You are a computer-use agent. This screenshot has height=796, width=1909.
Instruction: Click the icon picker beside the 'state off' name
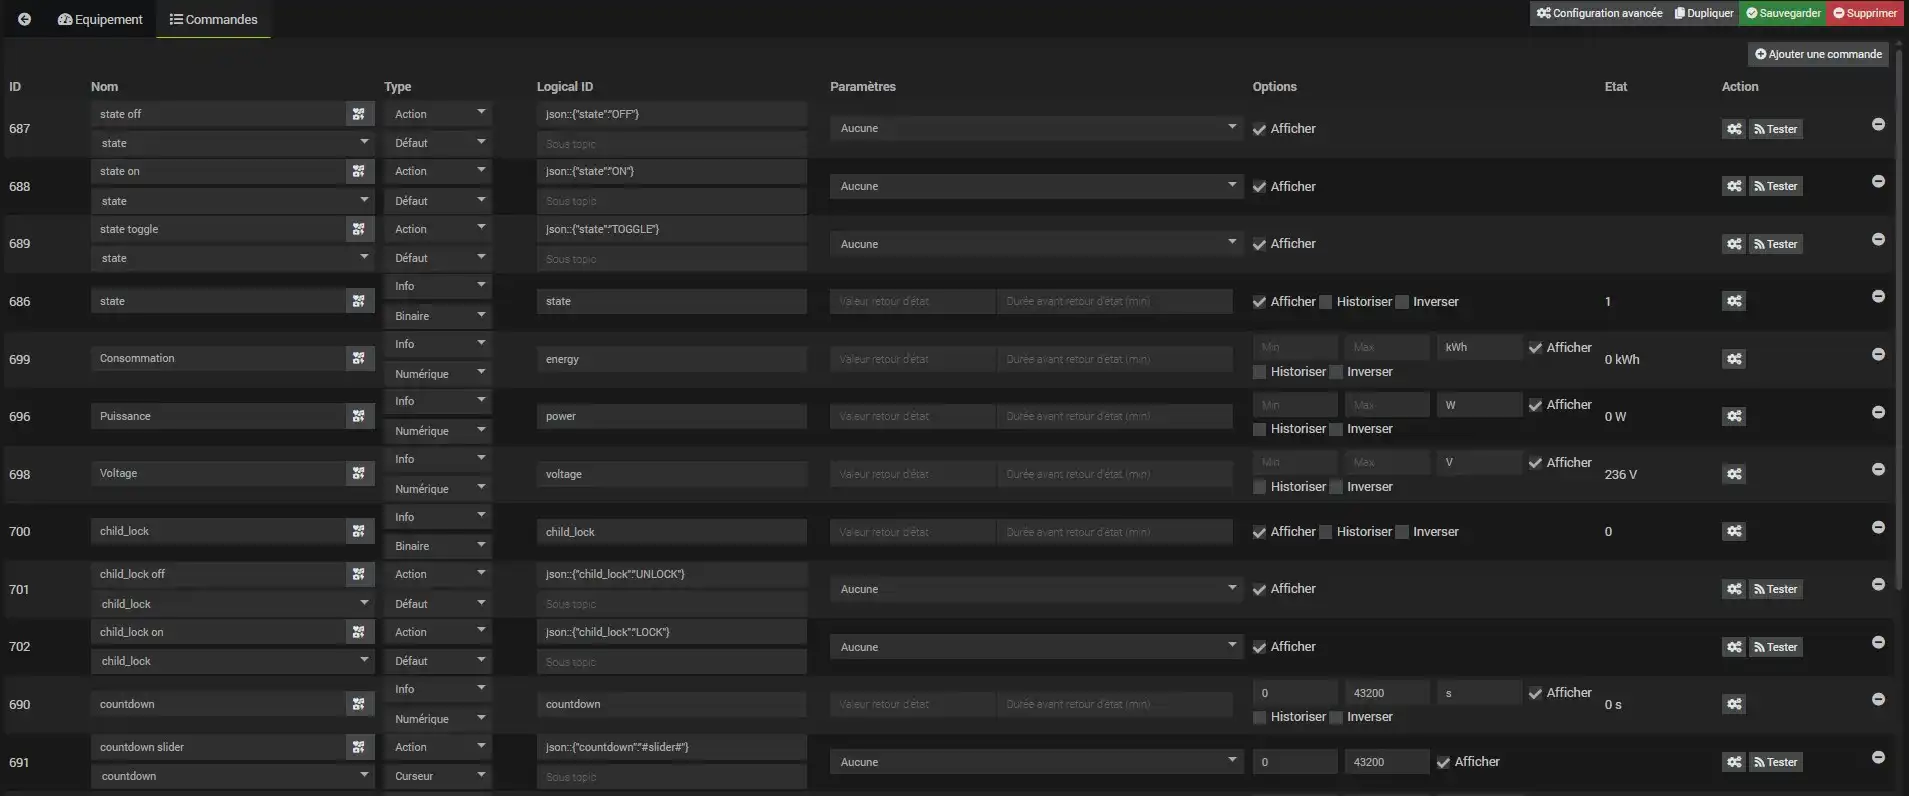click(x=359, y=114)
